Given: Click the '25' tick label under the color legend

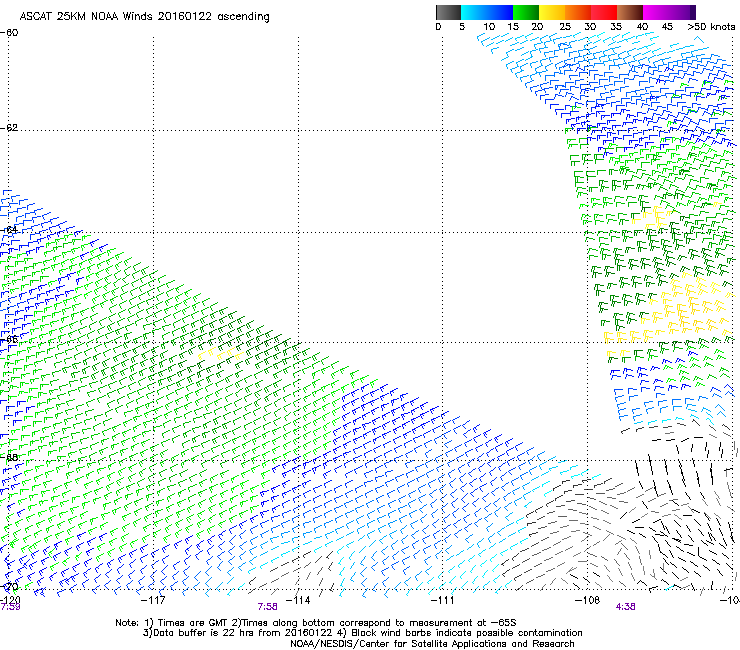Looking at the screenshot, I should pyautogui.click(x=565, y=26).
